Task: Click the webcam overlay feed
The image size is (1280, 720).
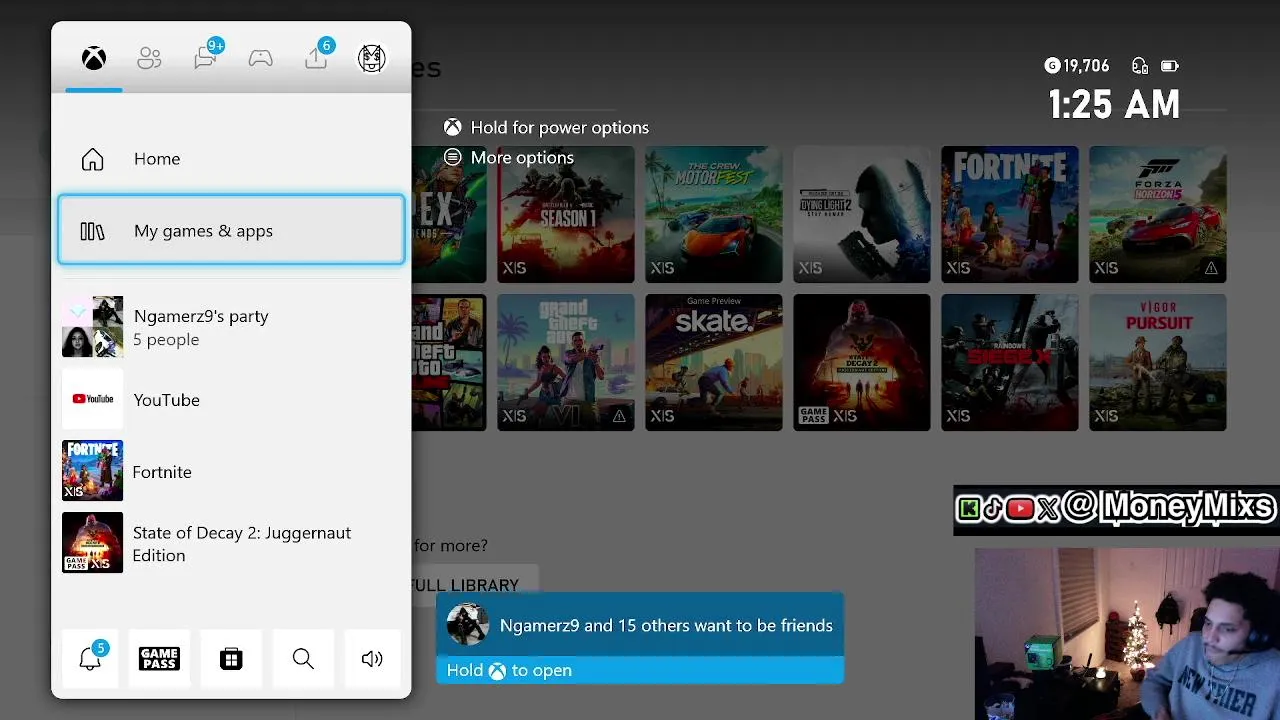Action: coord(1127,634)
